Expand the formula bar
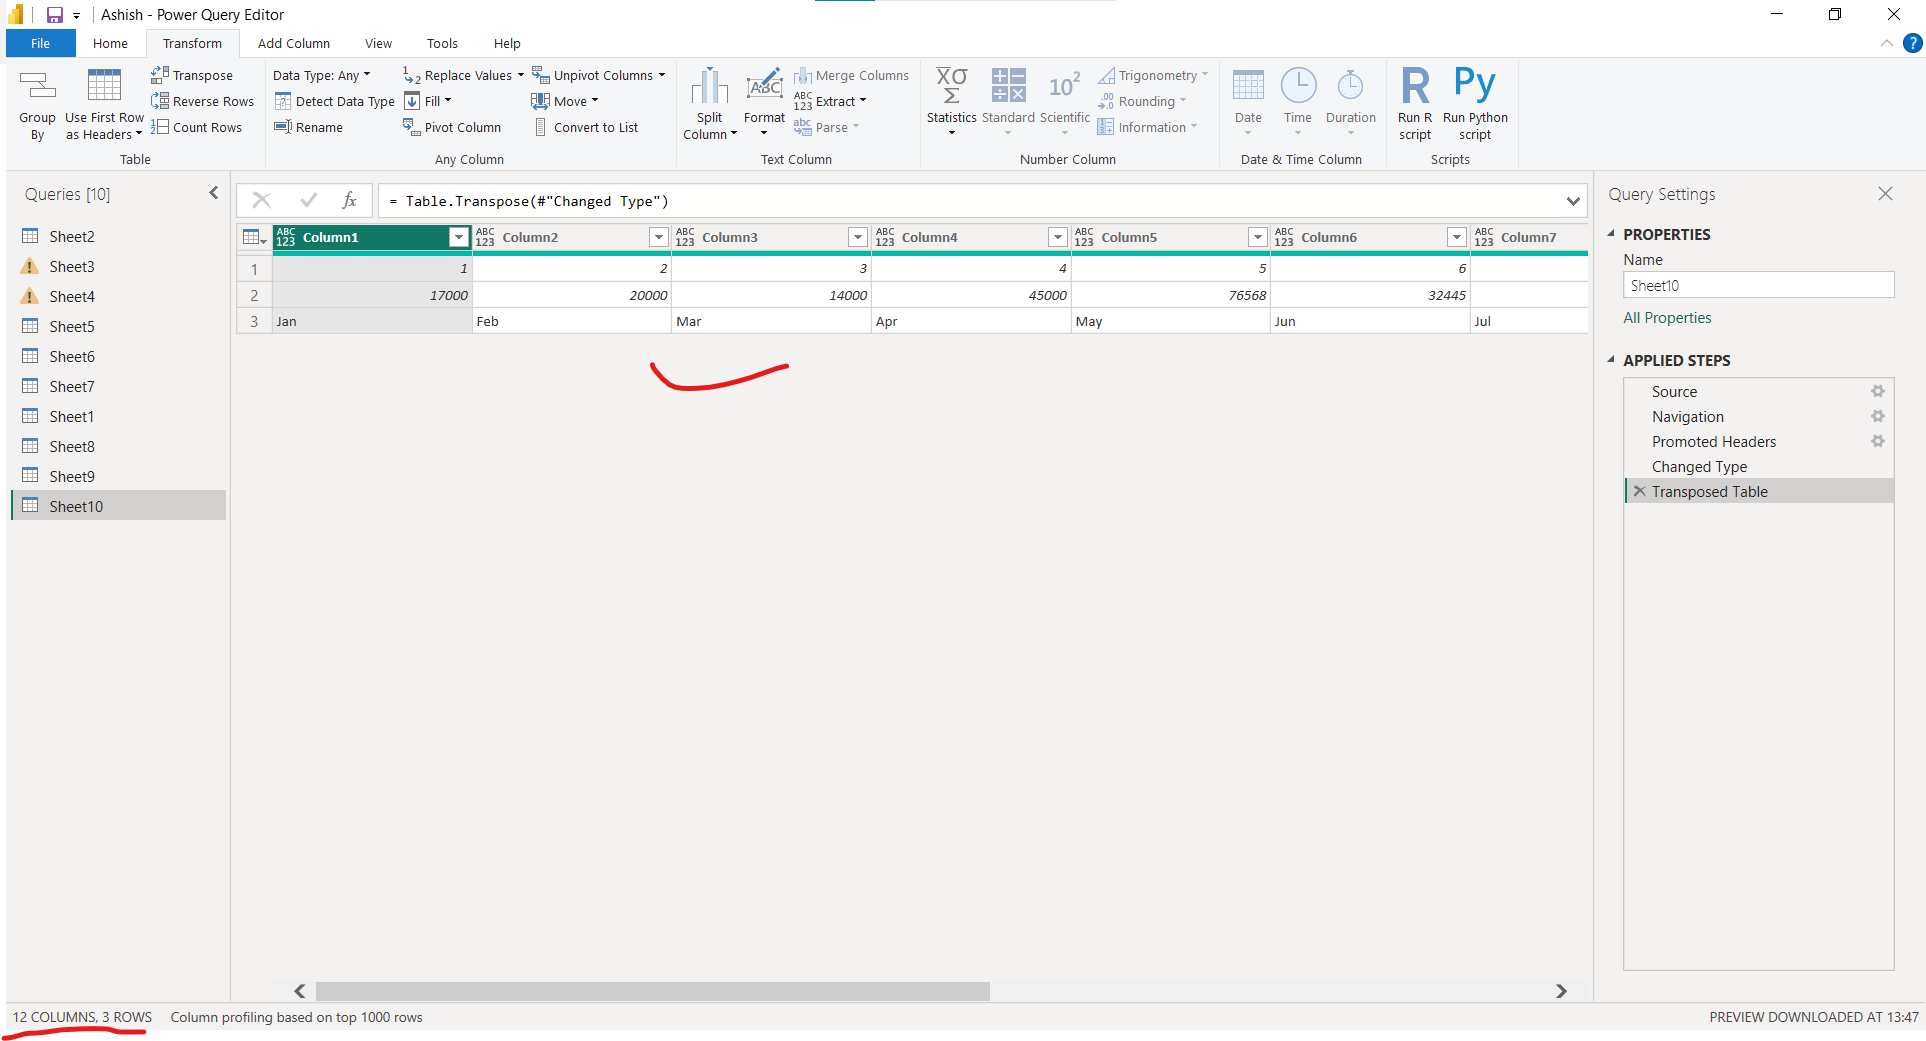Image resolution: width=1926 pixels, height=1041 pixels. pos(1572,201)
